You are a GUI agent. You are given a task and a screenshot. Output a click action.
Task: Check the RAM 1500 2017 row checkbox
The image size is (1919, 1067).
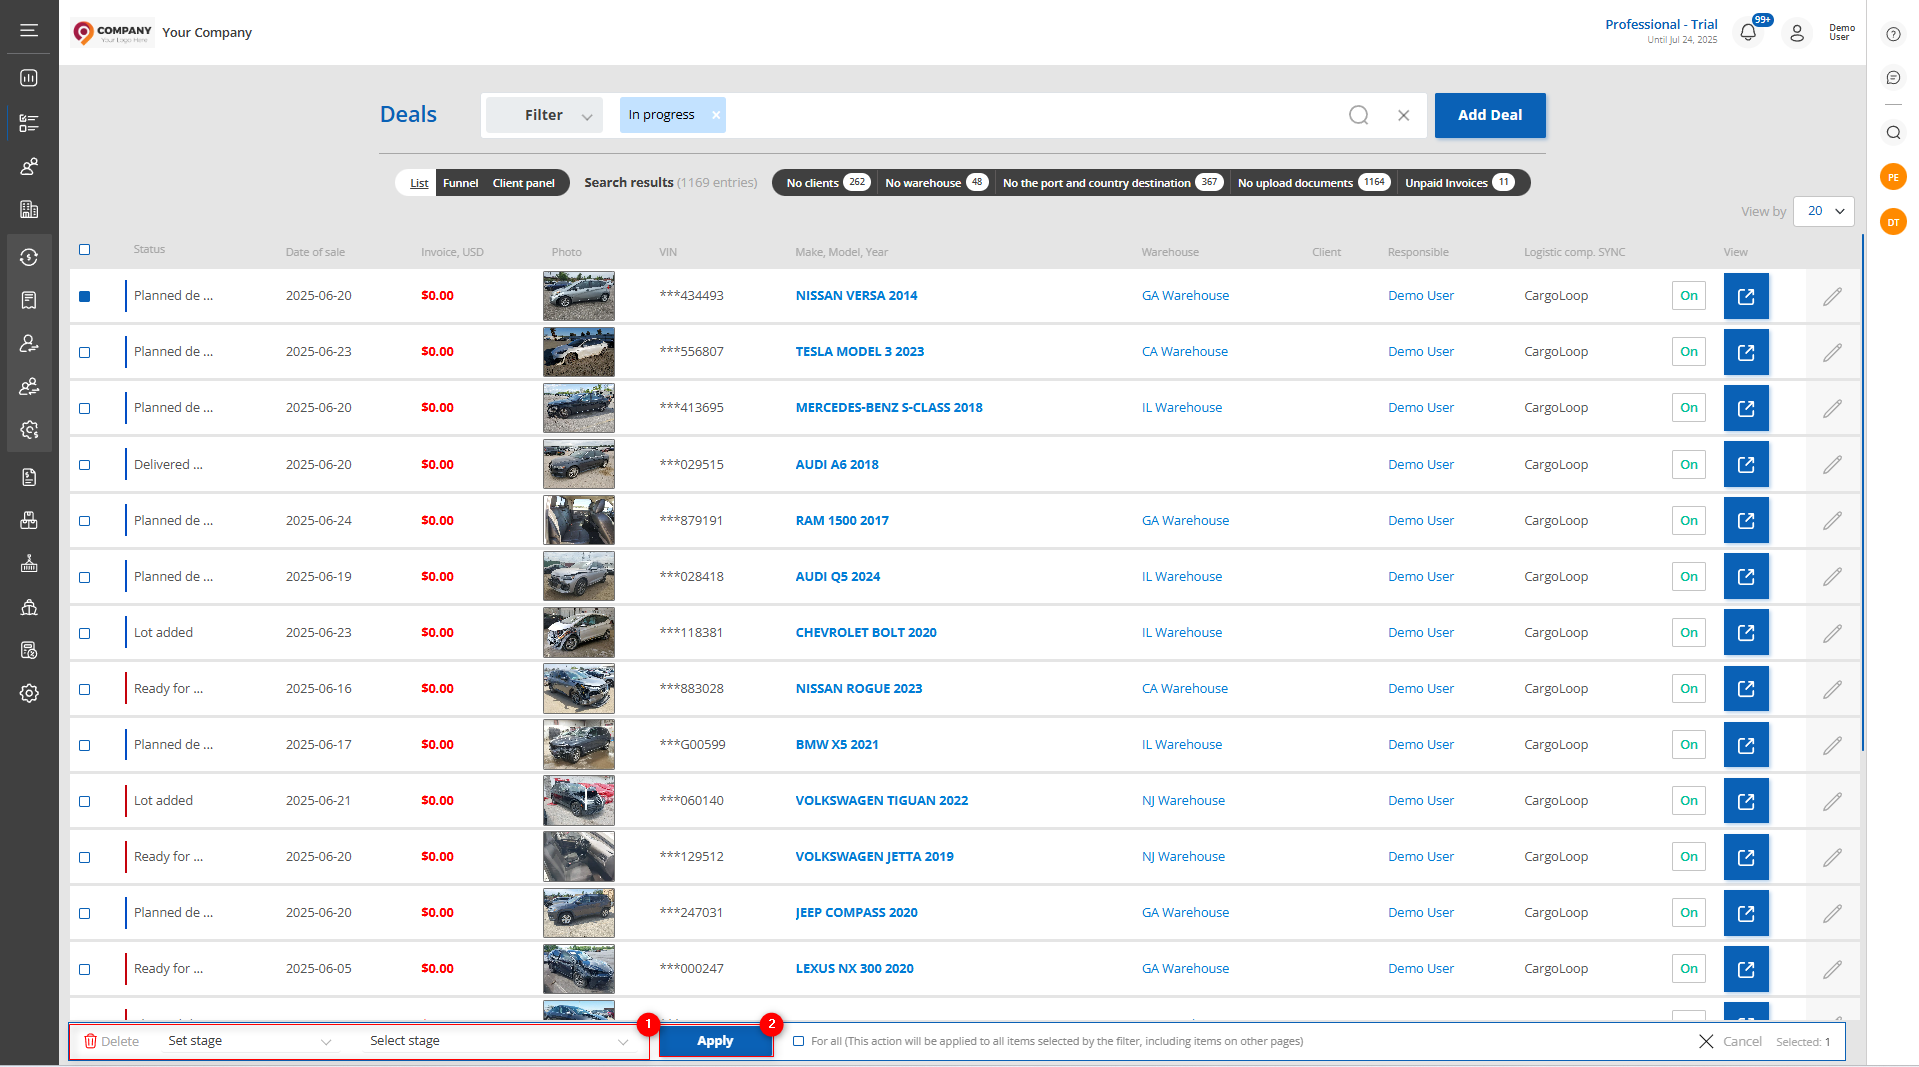tap(84, 521)
